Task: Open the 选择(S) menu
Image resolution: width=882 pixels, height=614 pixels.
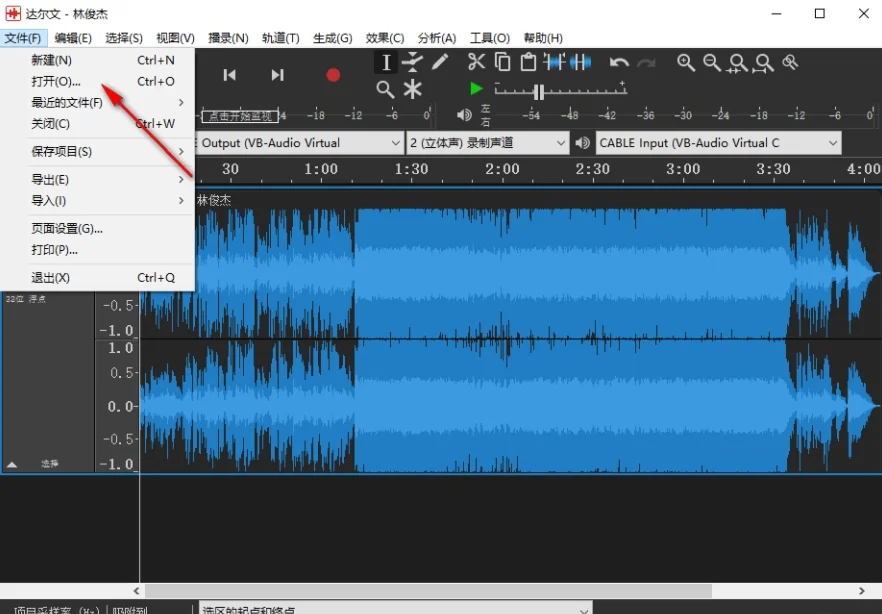Action: click(124, 38)
